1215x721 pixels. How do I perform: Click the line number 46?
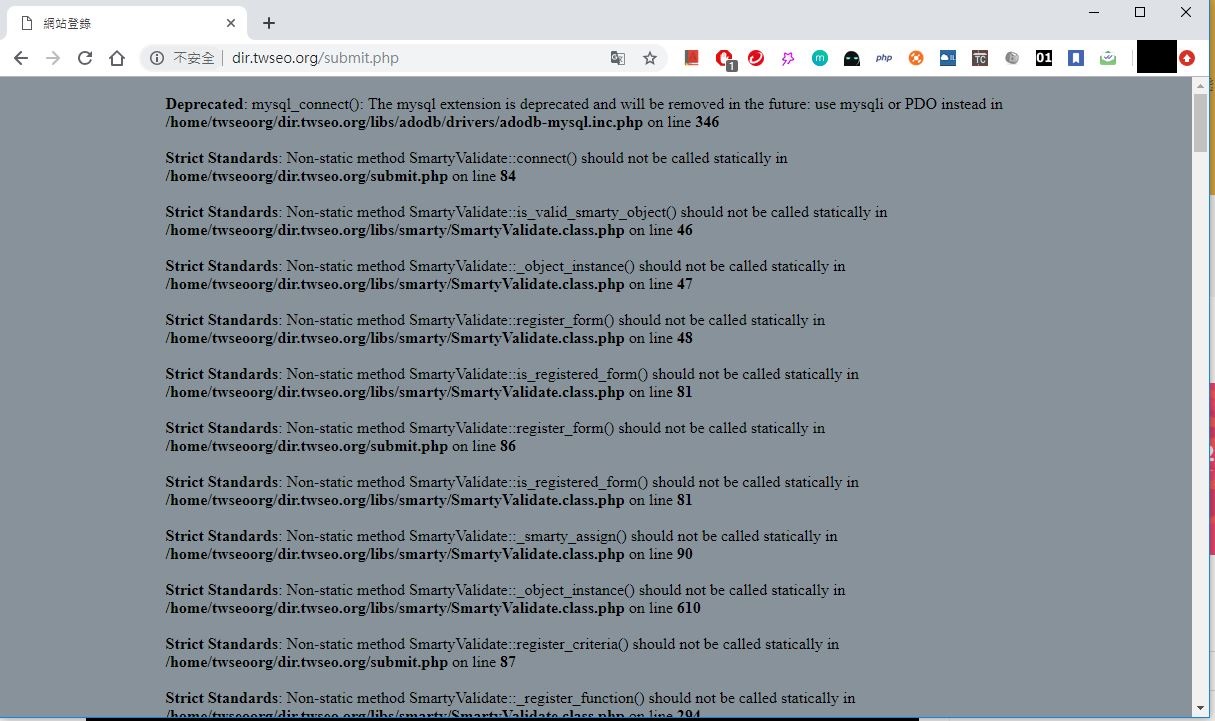pos(685,230)
